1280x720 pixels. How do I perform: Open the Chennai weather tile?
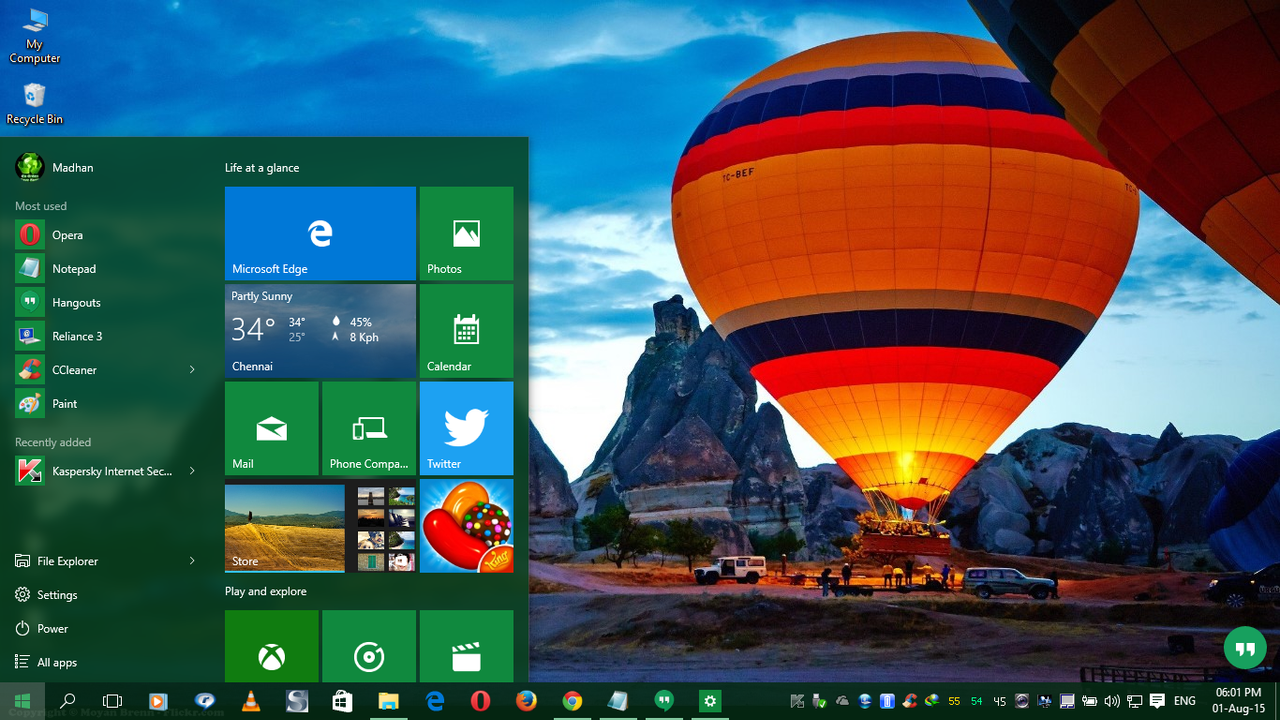click(320, 331)
